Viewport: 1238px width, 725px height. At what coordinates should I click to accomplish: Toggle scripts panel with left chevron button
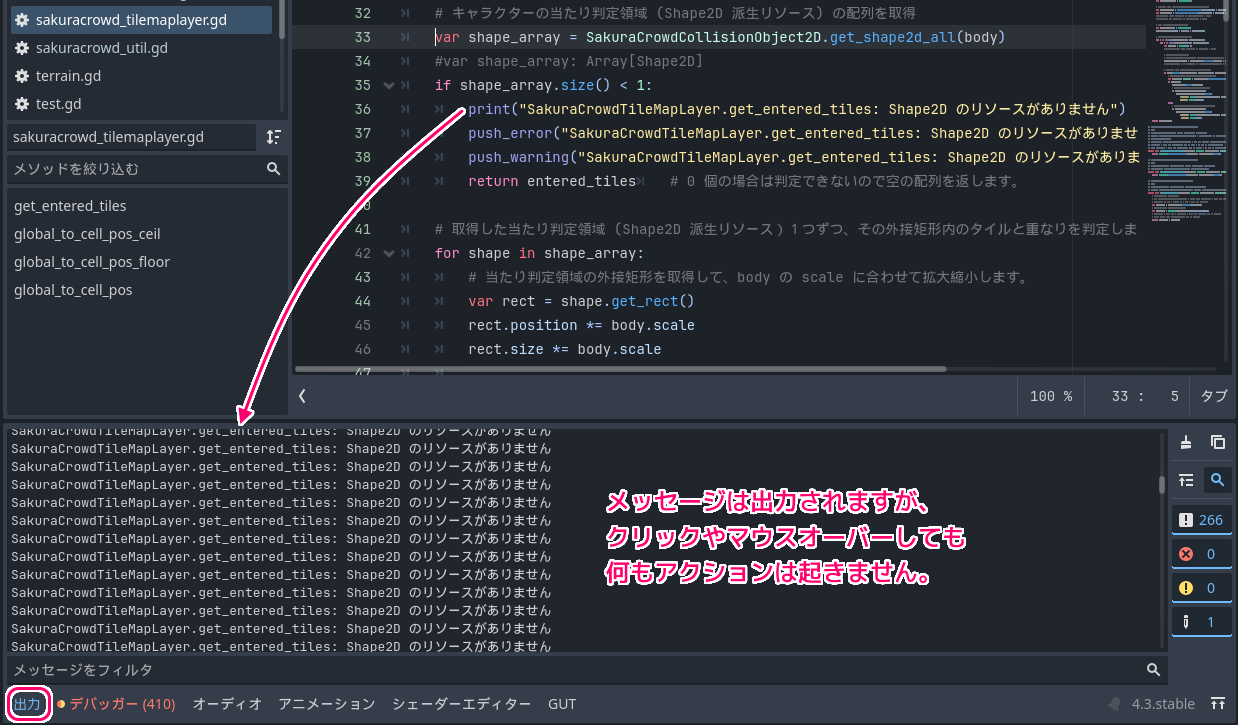302,396
